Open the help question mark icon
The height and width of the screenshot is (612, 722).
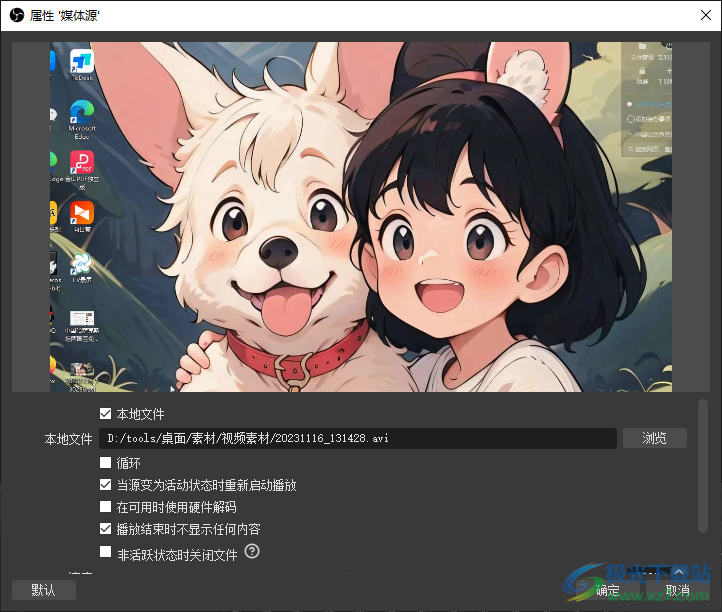(252, 551)
